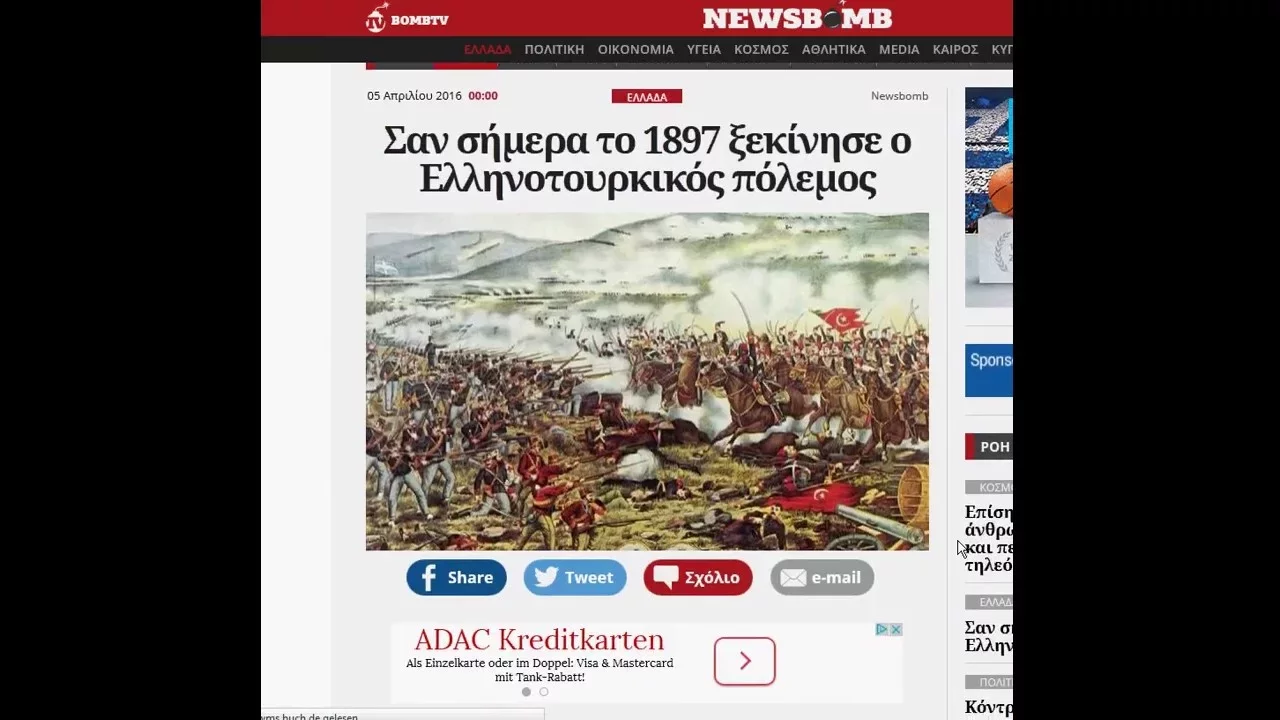
Task: Click the 1897 war painting image
Action: (x=647, y=381)
